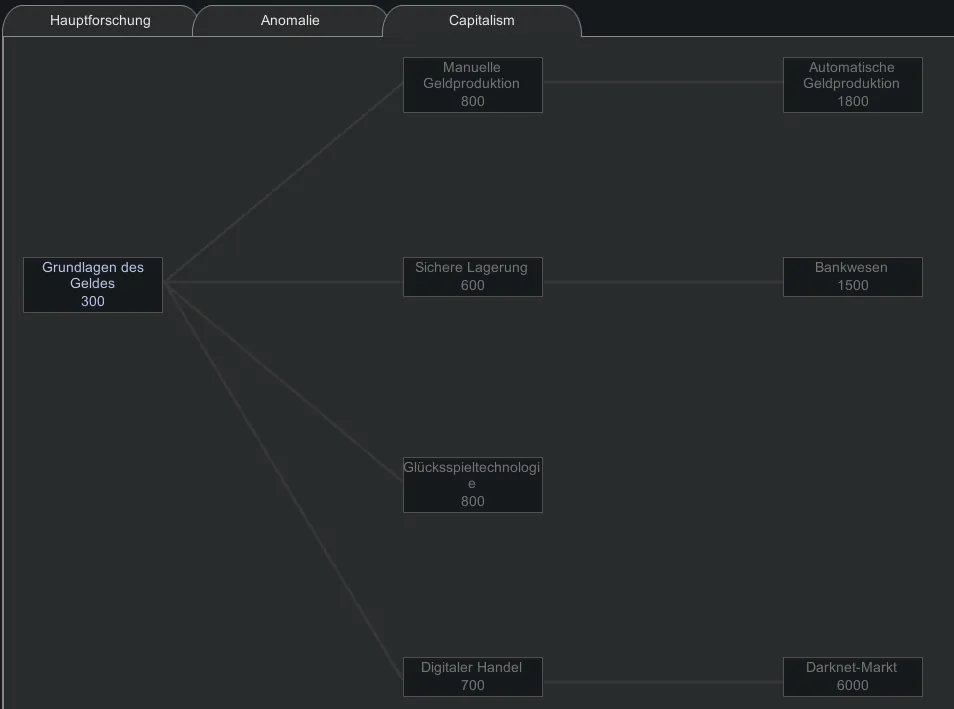Image resolution: width=954 pixels, height=709 pixels.
Task: Select the Capitalism tab
Action: 481,20
